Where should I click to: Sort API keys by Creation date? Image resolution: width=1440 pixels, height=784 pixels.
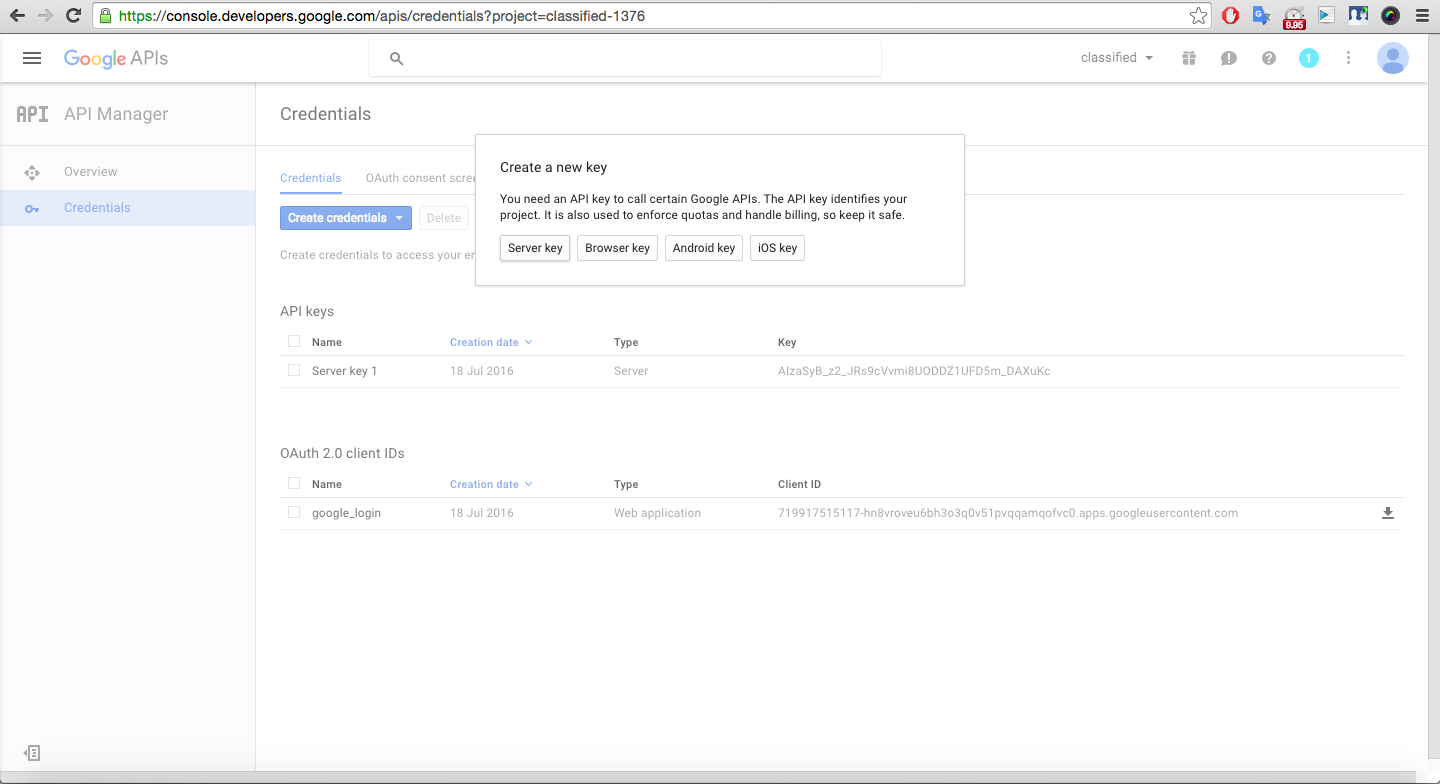(491, 342)
